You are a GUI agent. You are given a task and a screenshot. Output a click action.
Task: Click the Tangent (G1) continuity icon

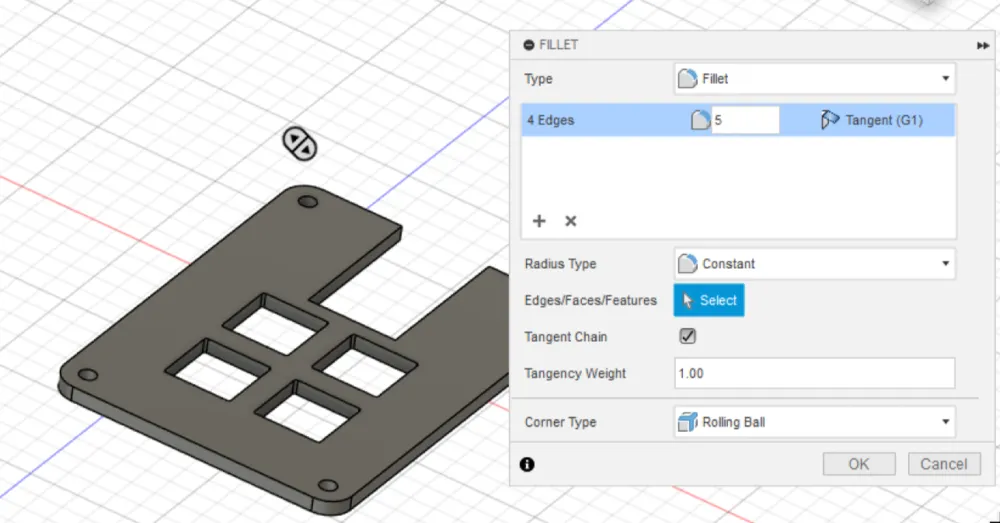830,121
